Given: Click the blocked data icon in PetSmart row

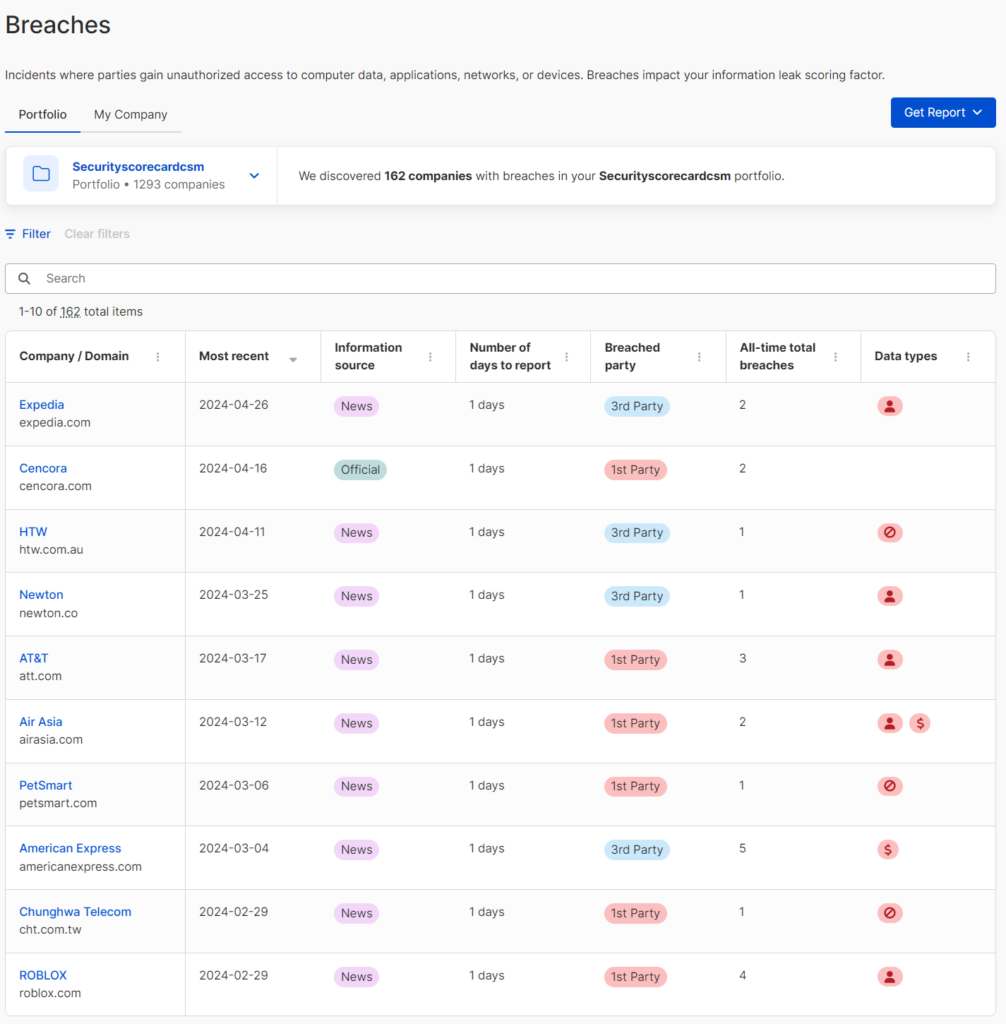Looking at the screenshot, I should click(x=890, y=786).
